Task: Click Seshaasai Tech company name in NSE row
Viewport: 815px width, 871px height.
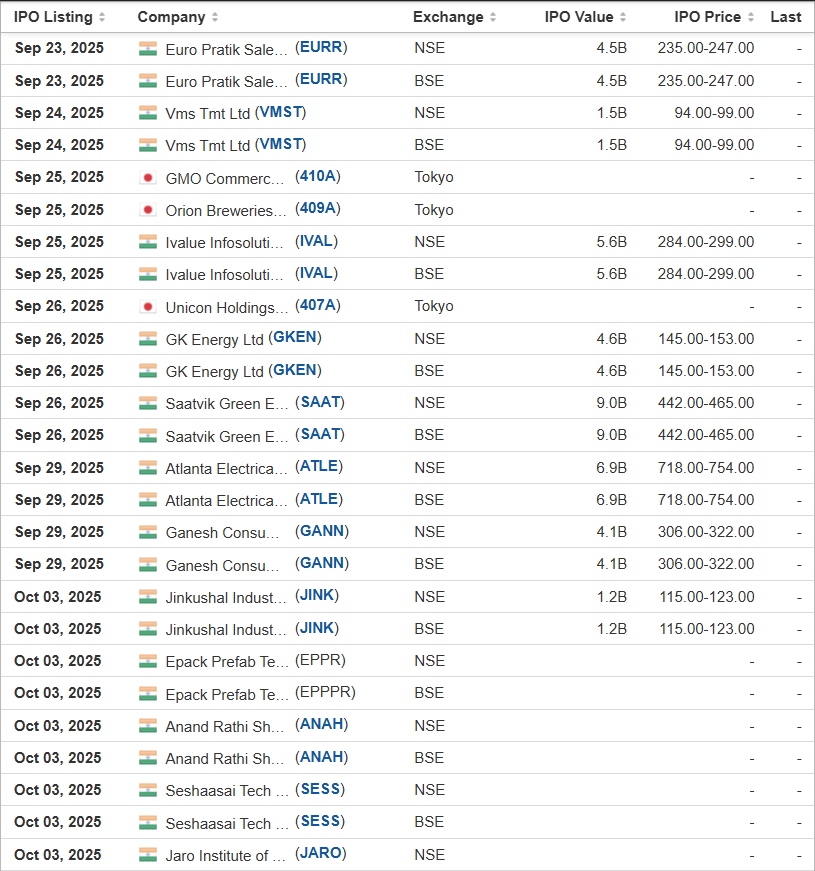Action: 227,790
